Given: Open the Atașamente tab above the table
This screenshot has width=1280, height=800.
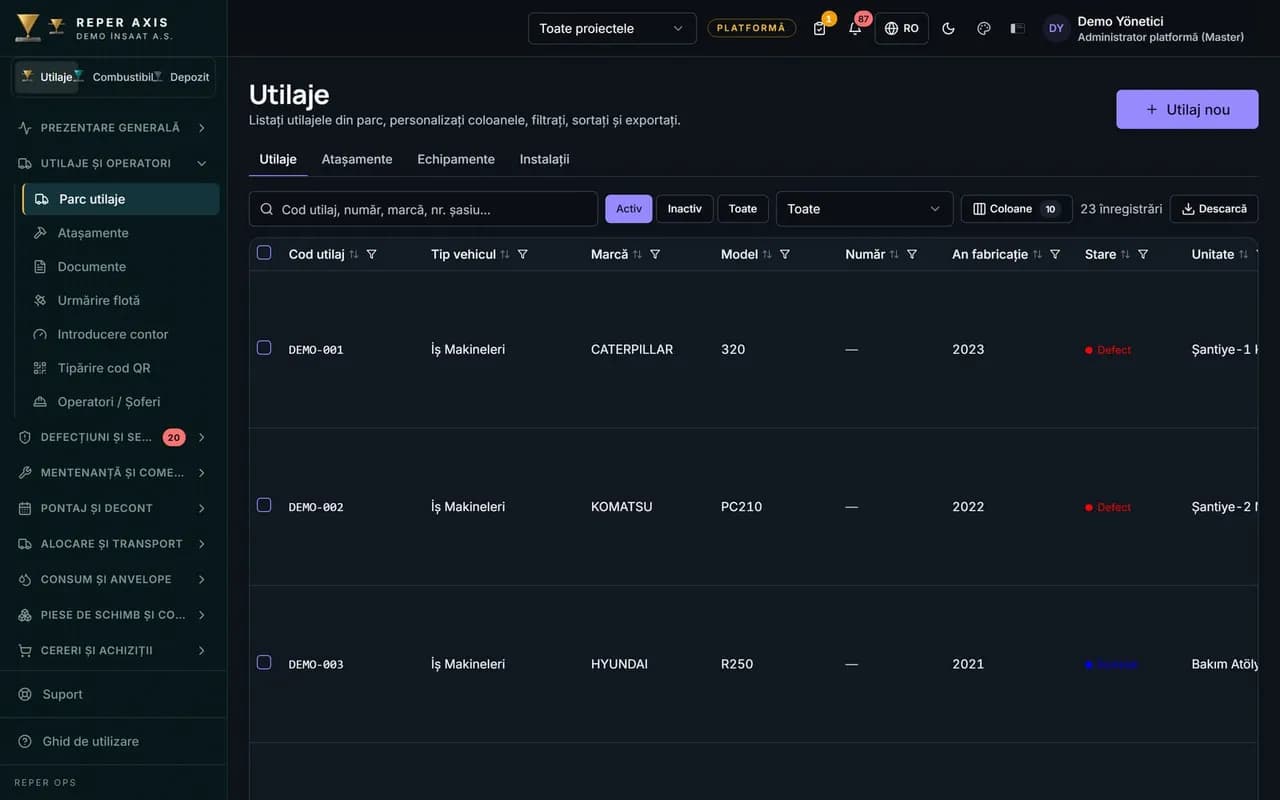Looking at the screenshot, I should click(x=357, y=159).
